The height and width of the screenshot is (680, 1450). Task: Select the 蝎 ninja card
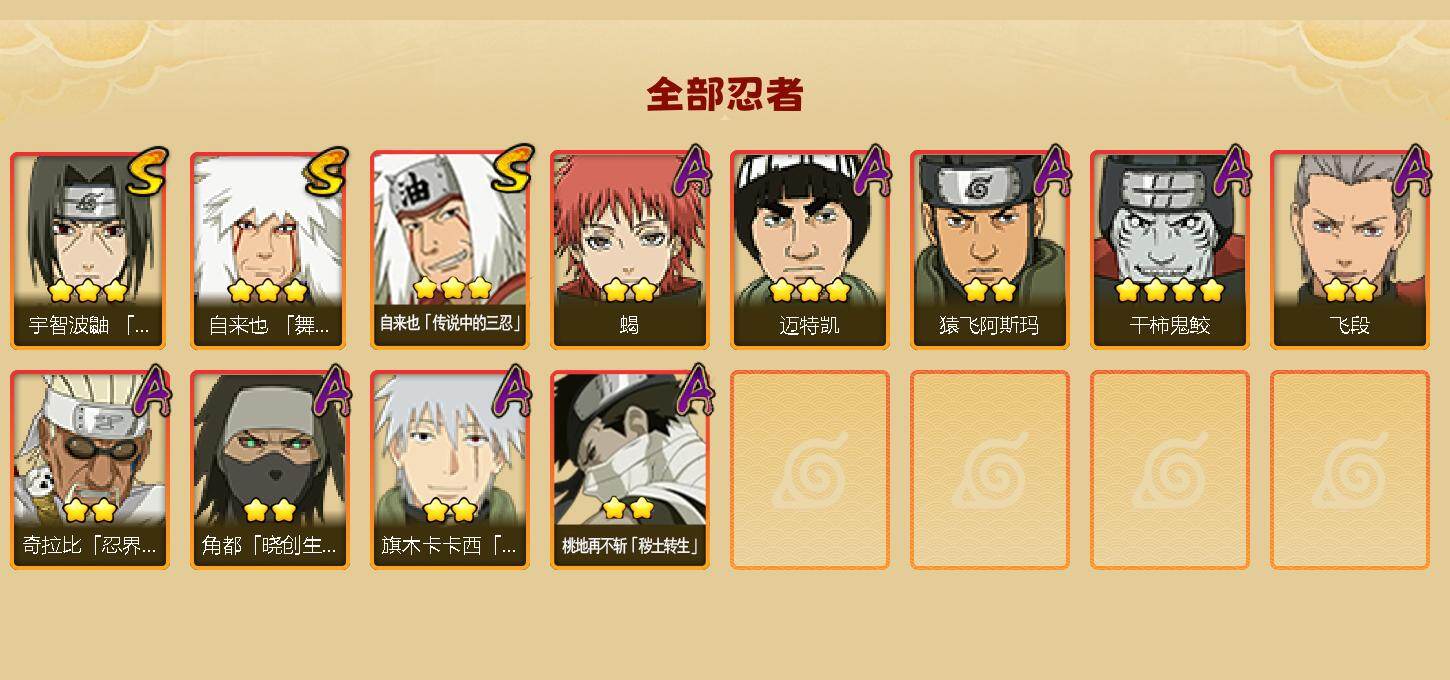[630, 250]
